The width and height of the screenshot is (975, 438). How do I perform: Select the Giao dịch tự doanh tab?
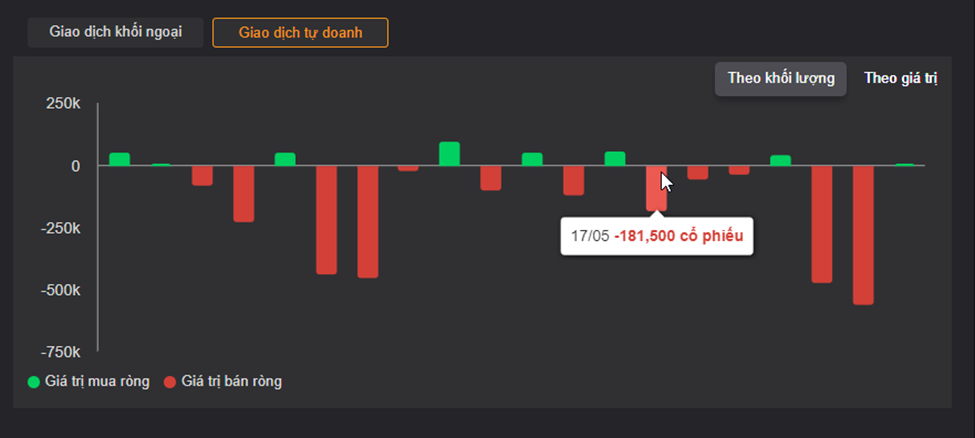300,32
